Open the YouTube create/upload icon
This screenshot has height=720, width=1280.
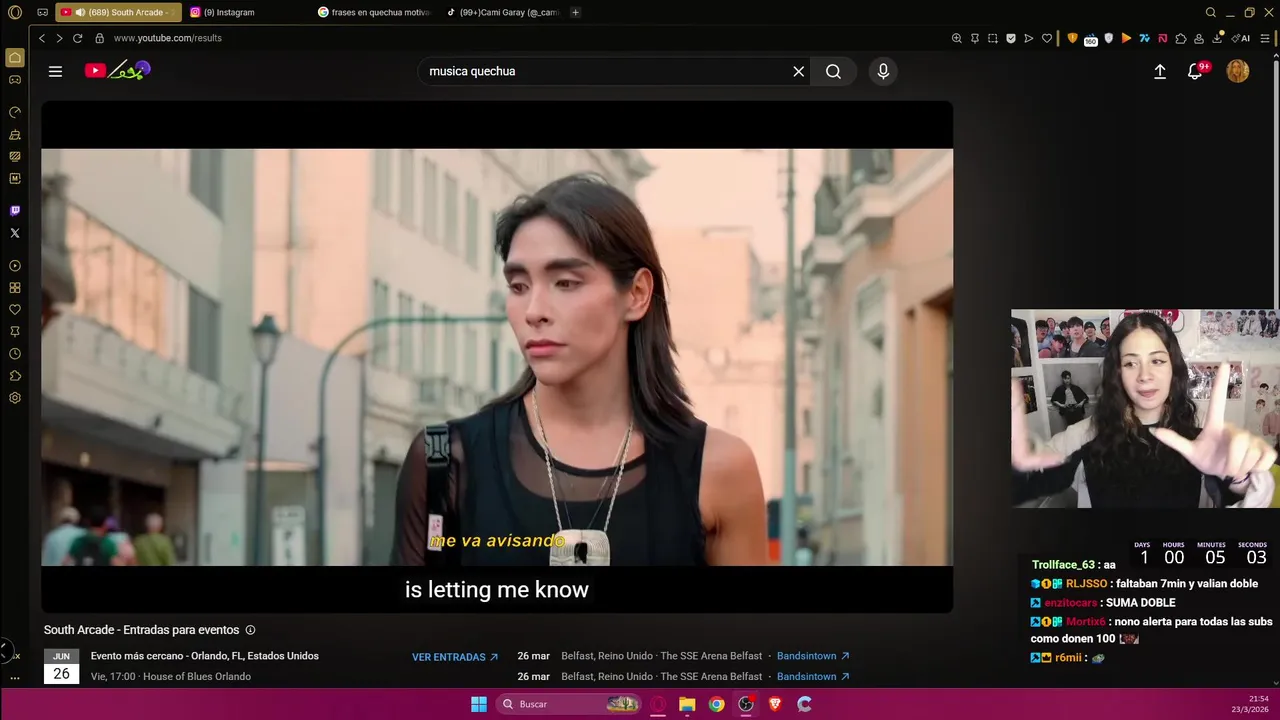click(1160, 71)
